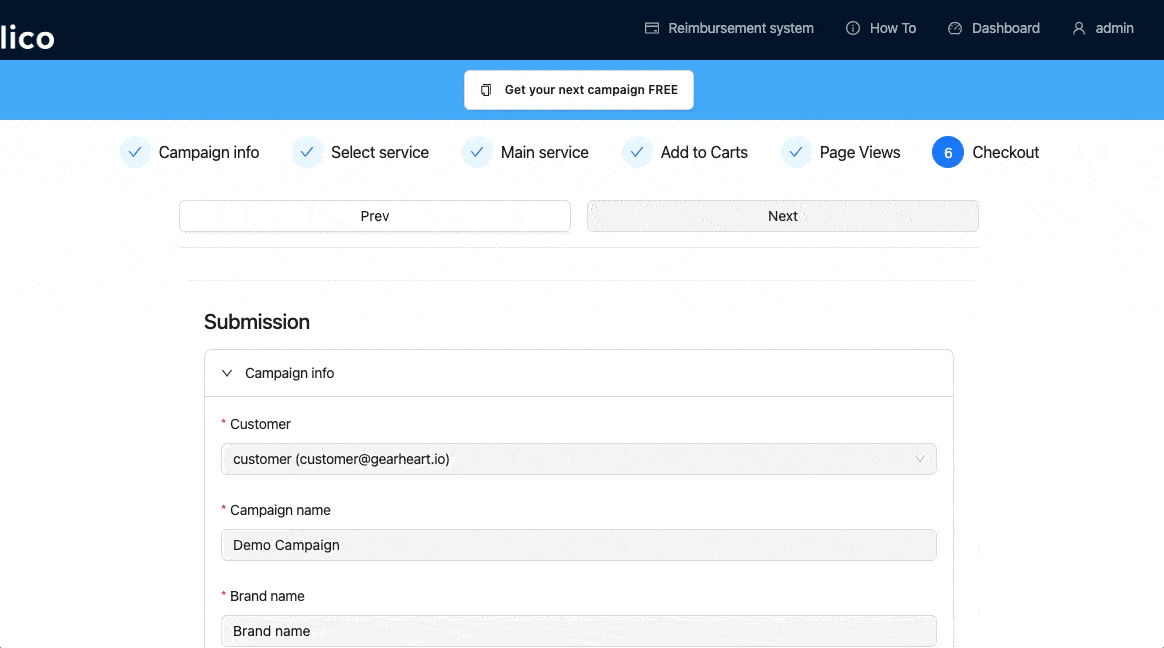
Task: Open the admin account menu
Action: click(1103, 28)
